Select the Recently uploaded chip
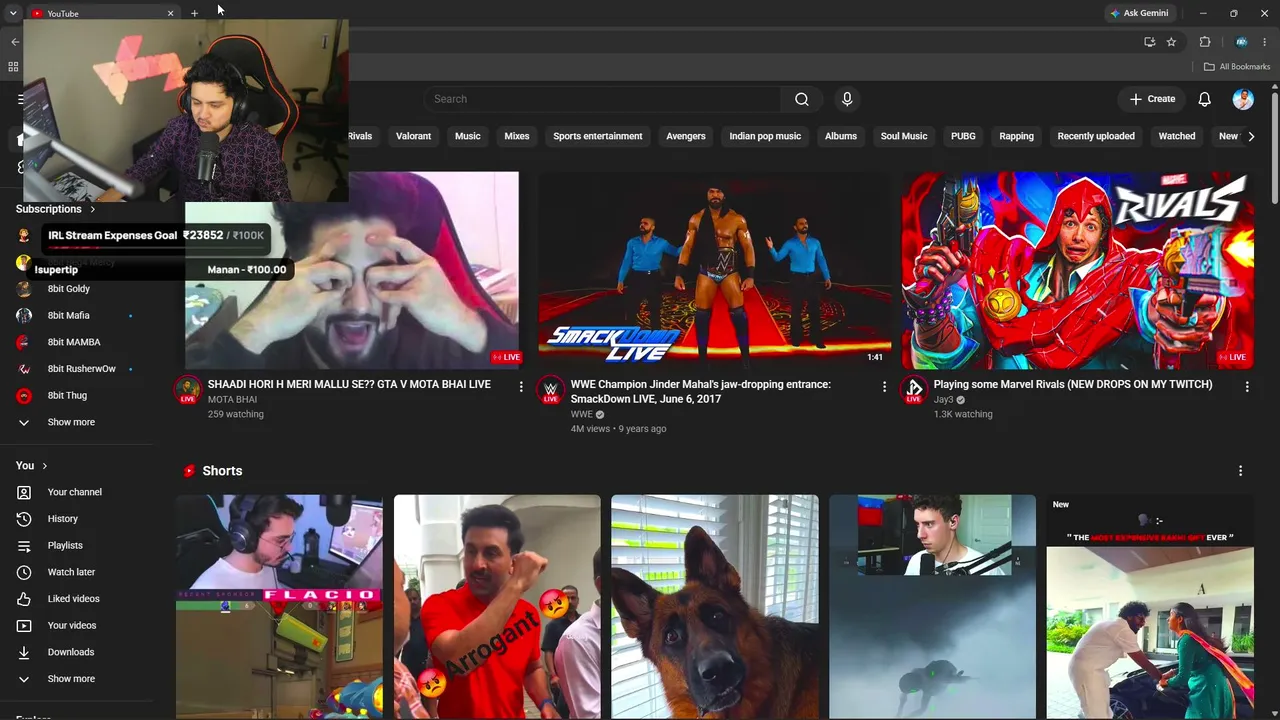The height and width of the screenshot is (720, 1280). point(1096,136)
